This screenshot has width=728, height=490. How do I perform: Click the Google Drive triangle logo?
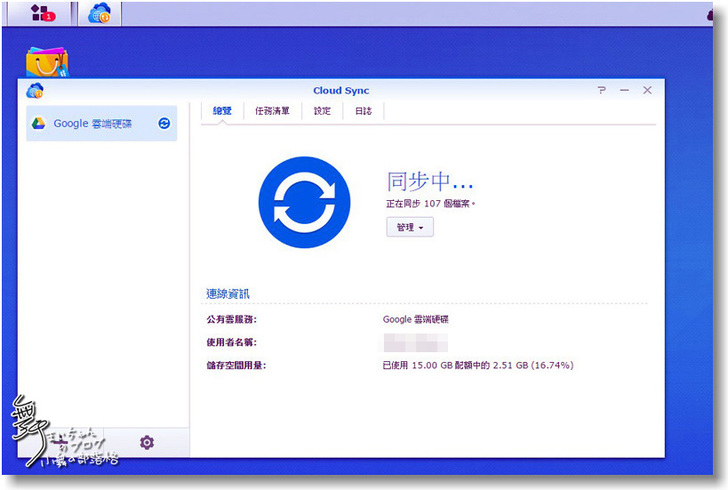pyautogui.click(x=38, y=124)
